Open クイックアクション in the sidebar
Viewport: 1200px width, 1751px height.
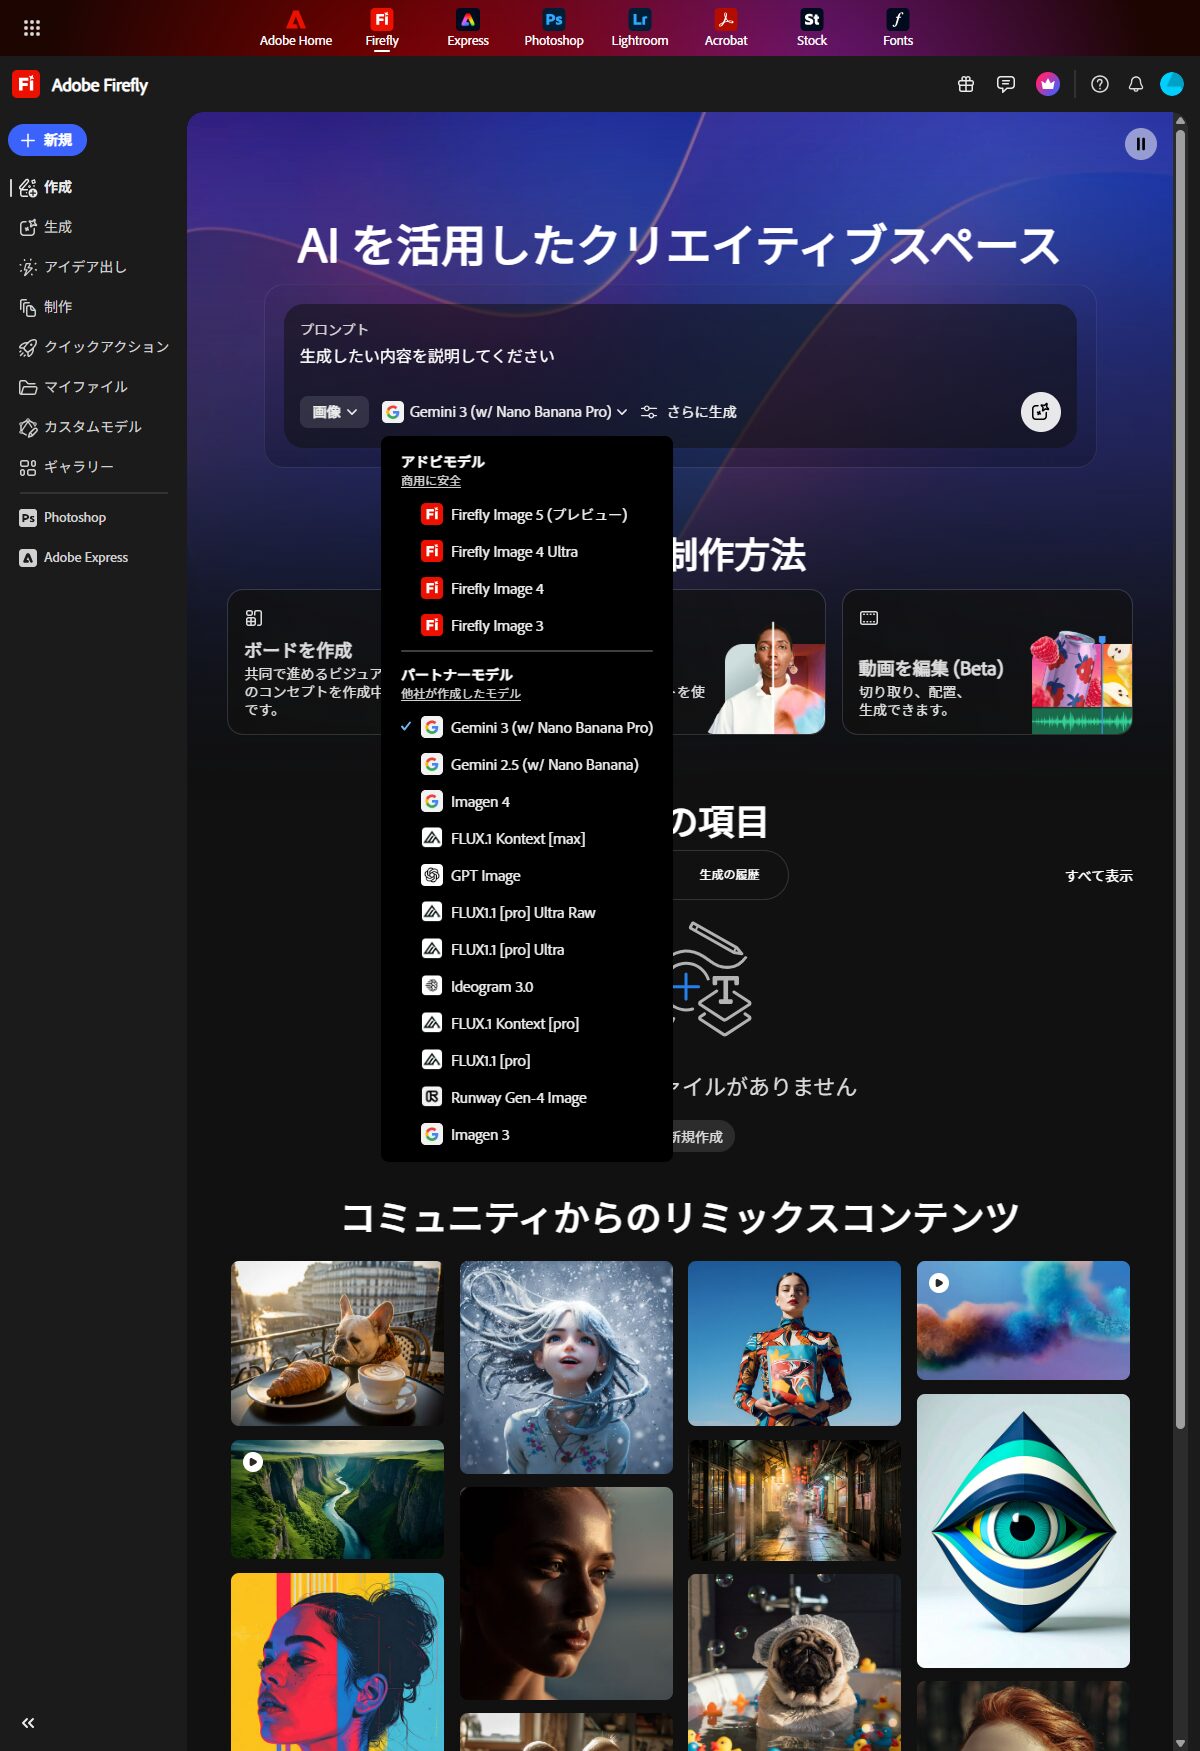pyautogui.click(x=93, y=347)
